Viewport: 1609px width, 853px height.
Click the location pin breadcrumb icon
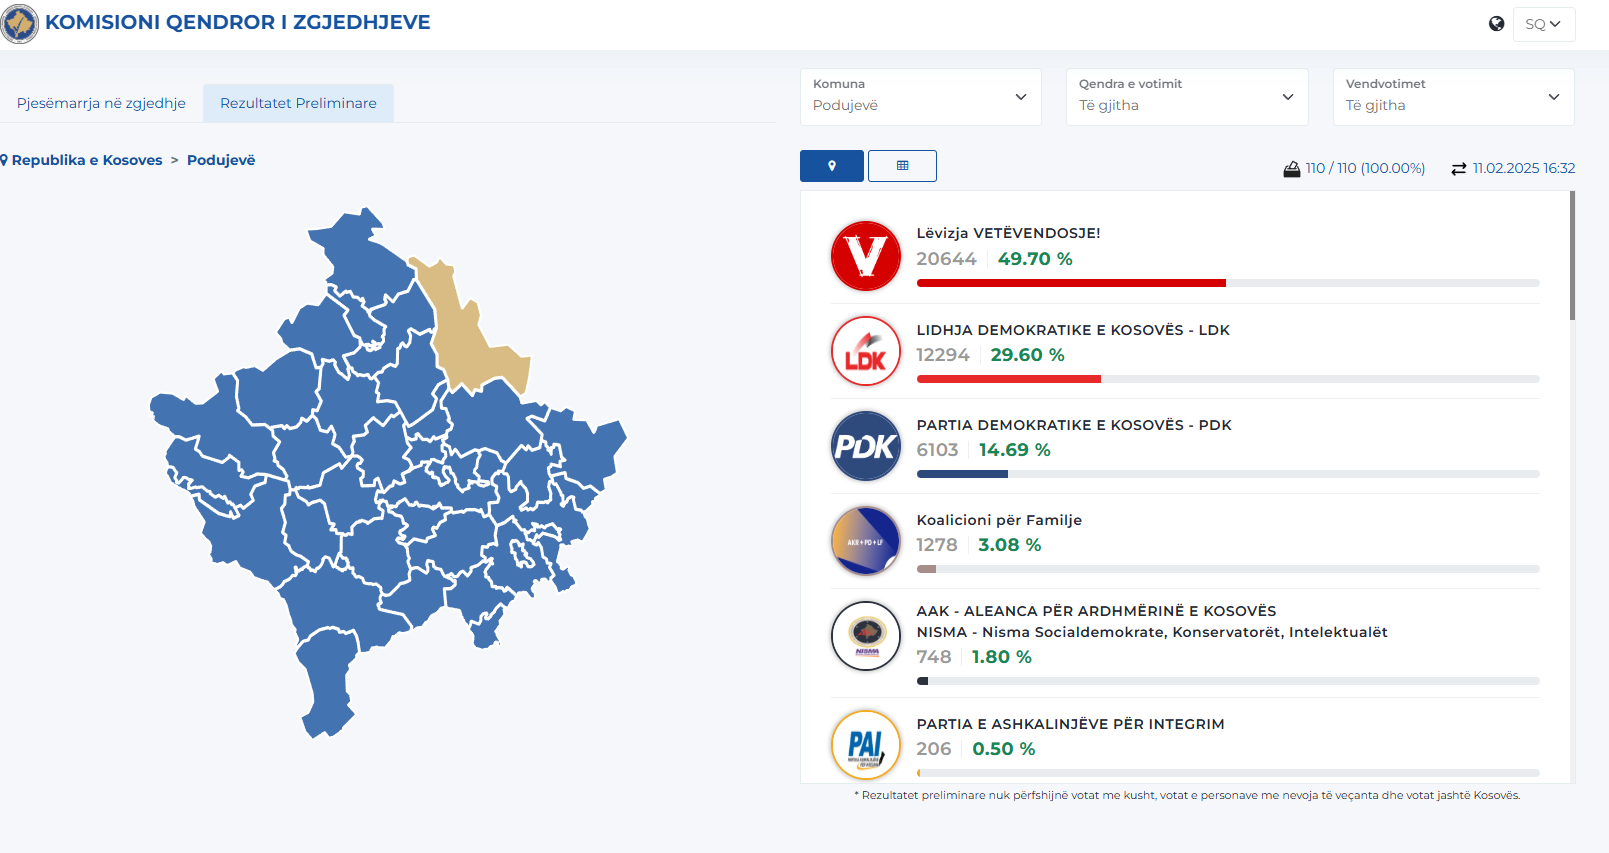[4, 160]
